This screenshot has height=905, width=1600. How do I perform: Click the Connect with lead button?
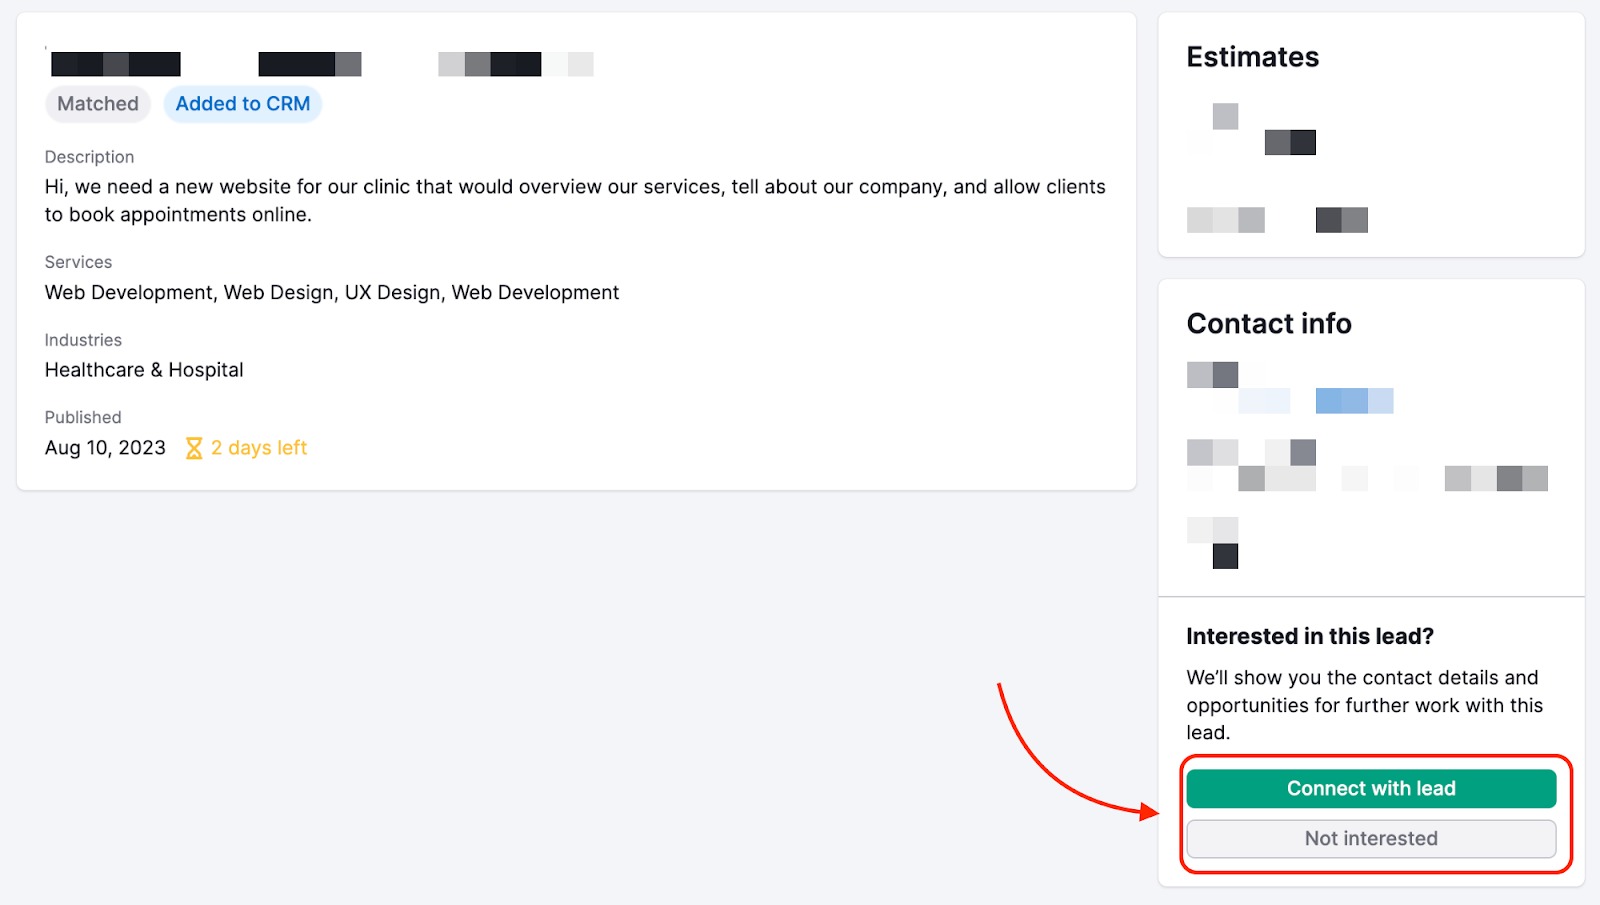pos(1370,788)
